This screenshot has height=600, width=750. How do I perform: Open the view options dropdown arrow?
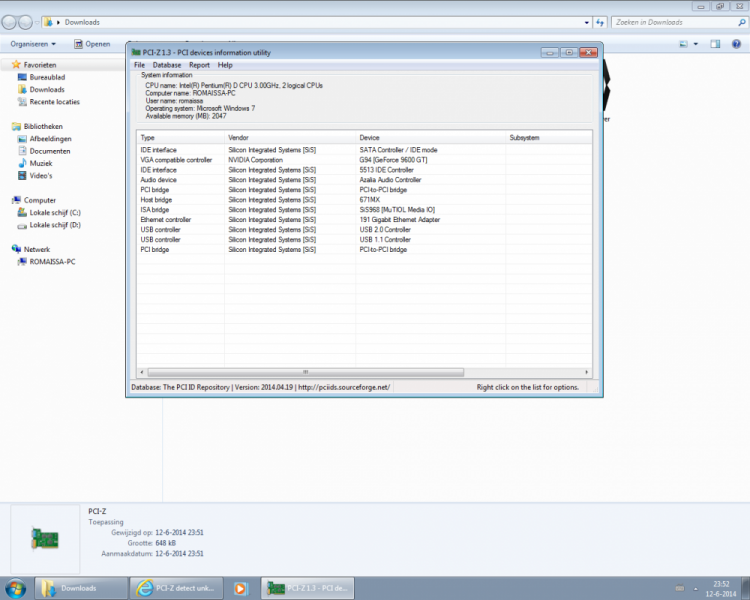coord(697,44)
